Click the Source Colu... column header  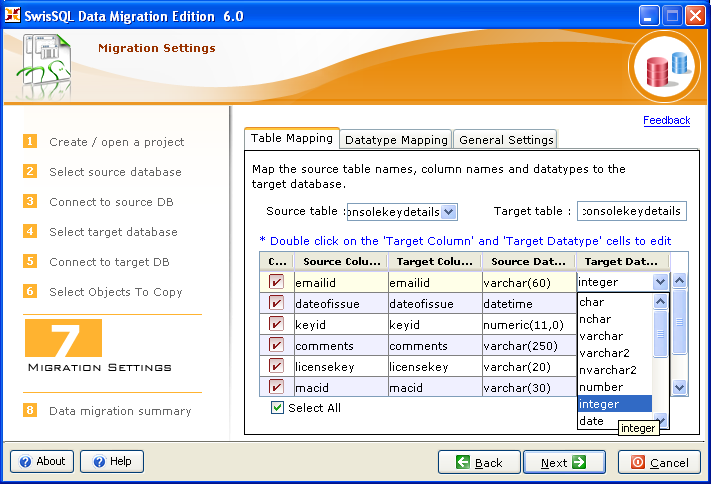(x=341, y=261)
